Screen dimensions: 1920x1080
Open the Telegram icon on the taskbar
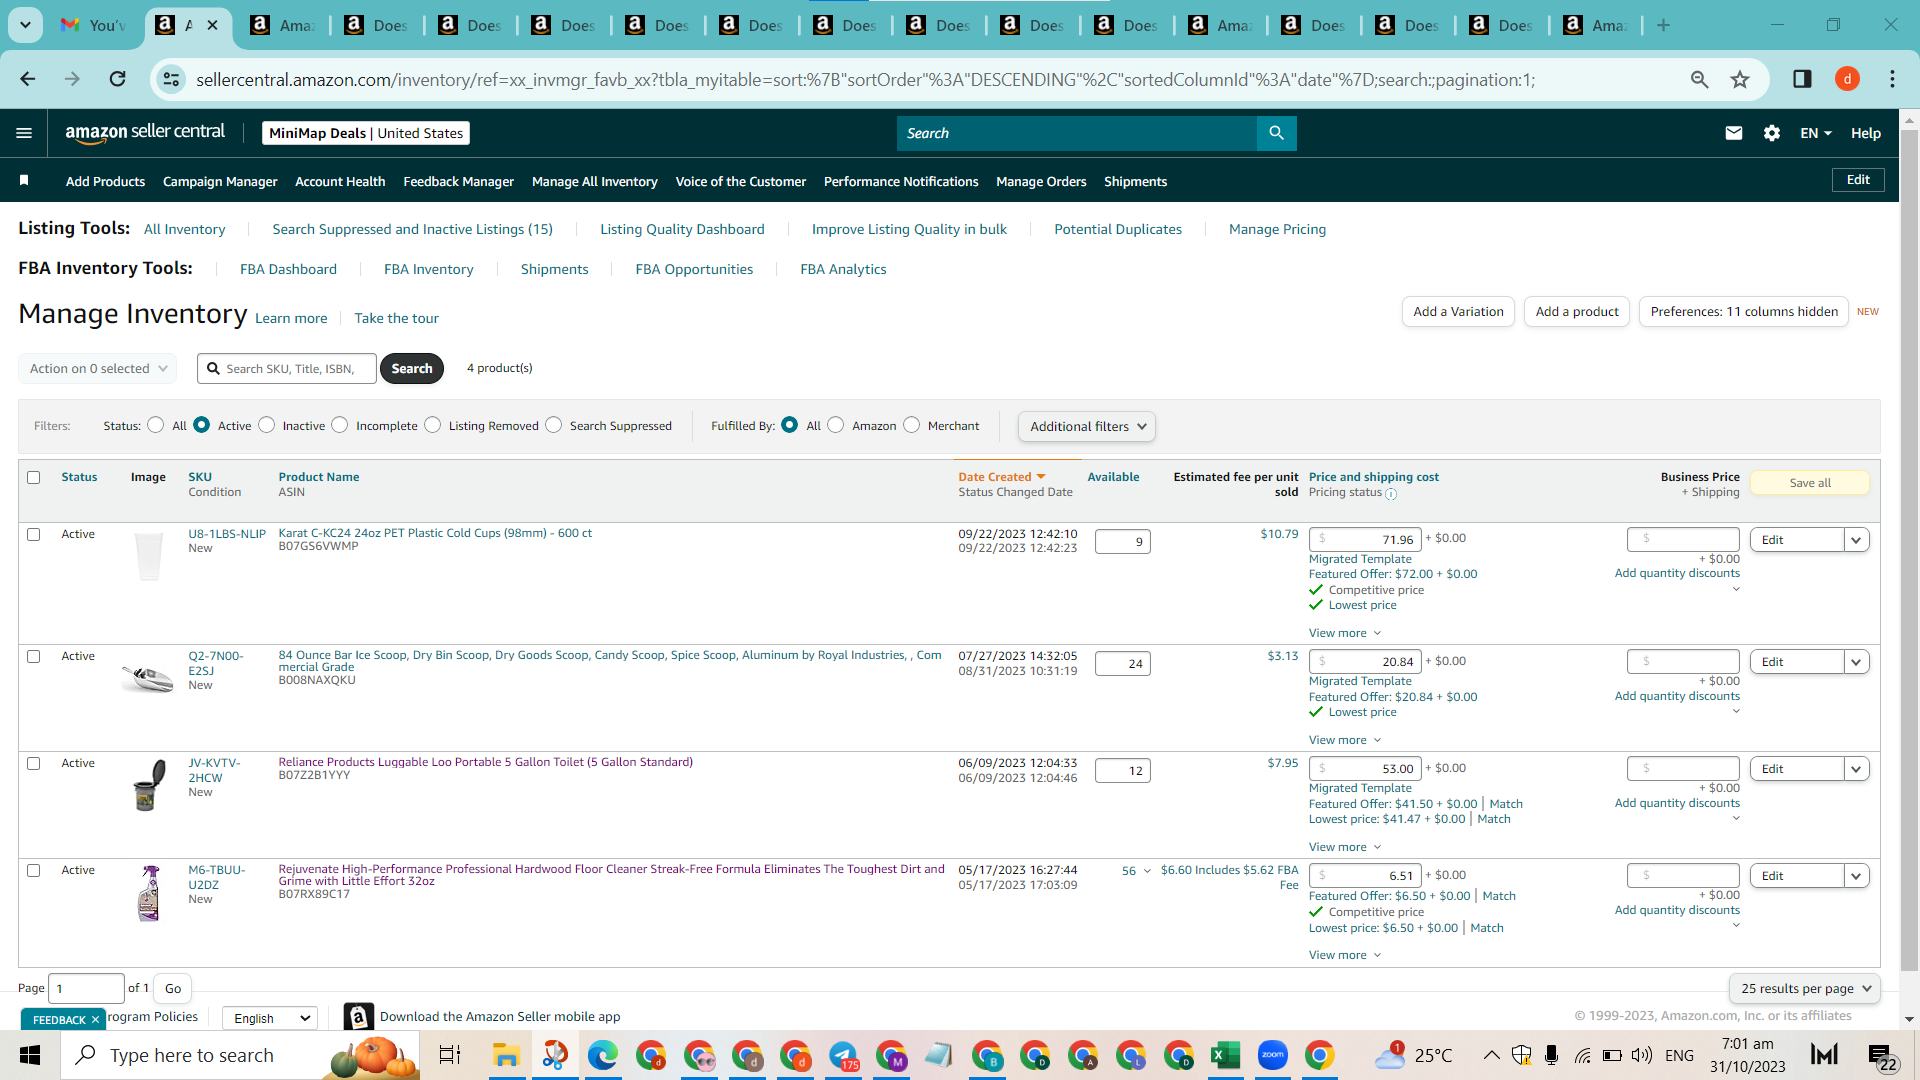842,1055
